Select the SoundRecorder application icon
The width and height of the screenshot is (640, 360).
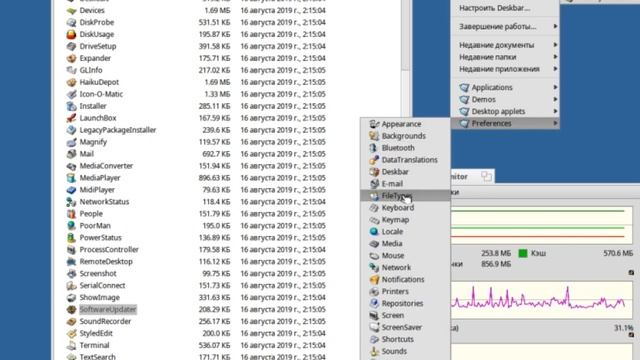click(71, 322)
